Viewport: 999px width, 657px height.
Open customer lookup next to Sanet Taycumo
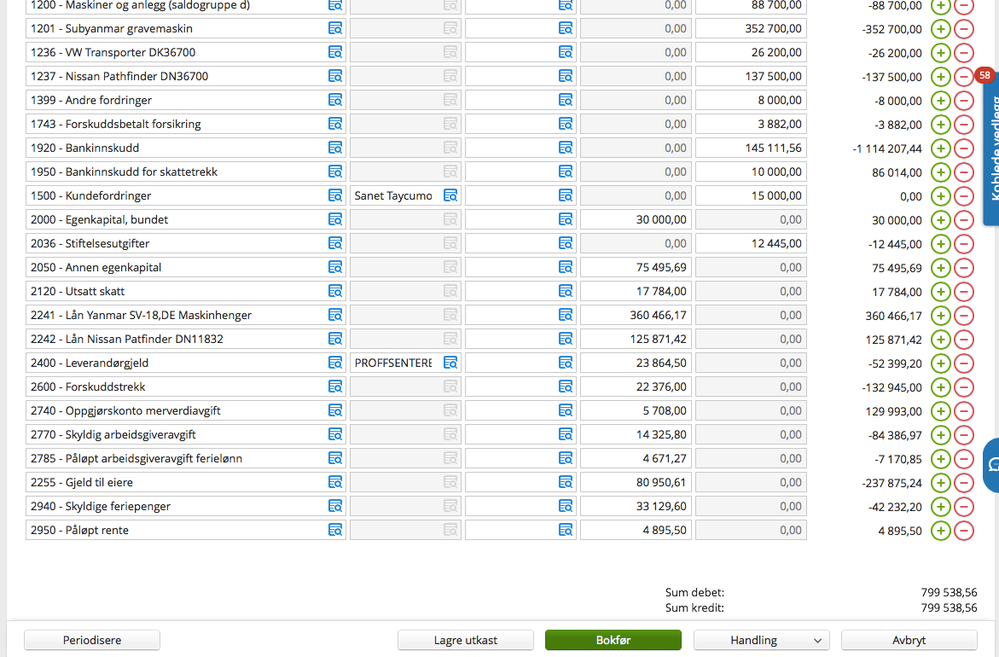pyautogui.click(x=450, y=196)
